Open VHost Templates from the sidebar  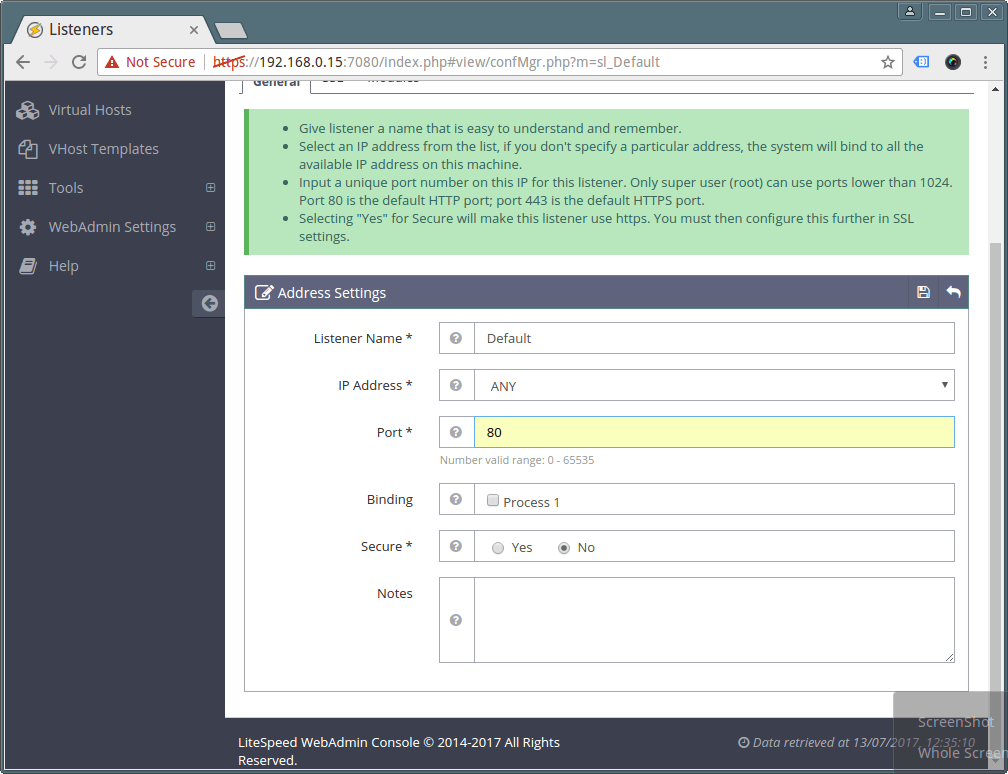[x=103, y=149]
